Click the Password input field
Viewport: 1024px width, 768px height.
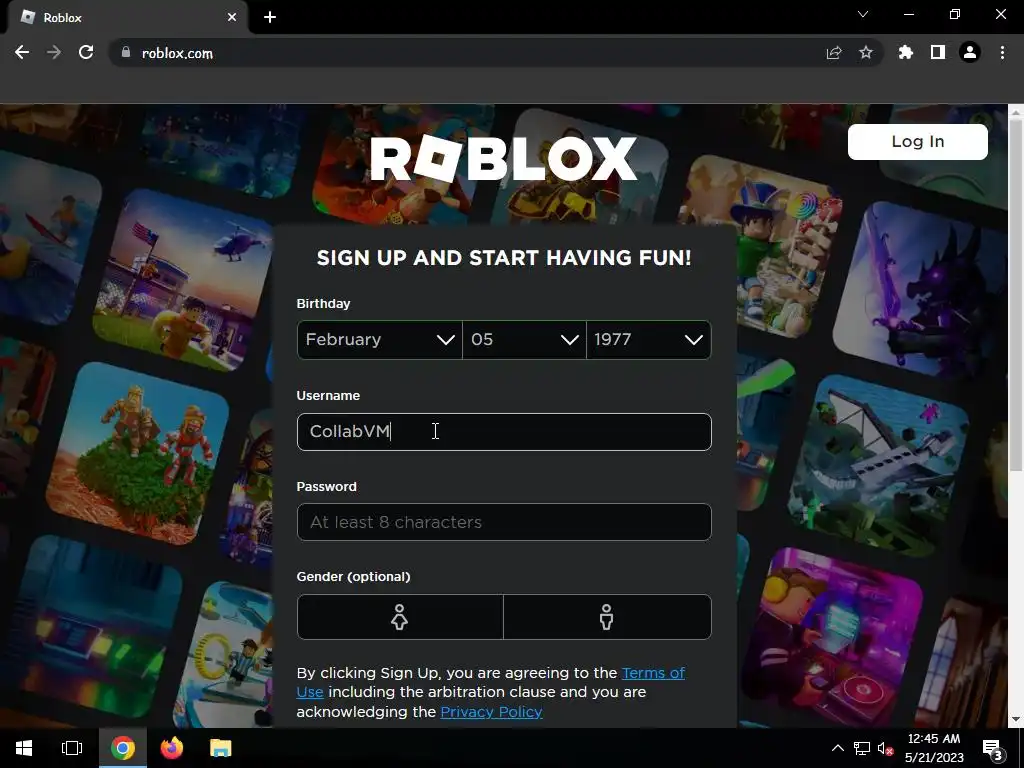point(504,522)
